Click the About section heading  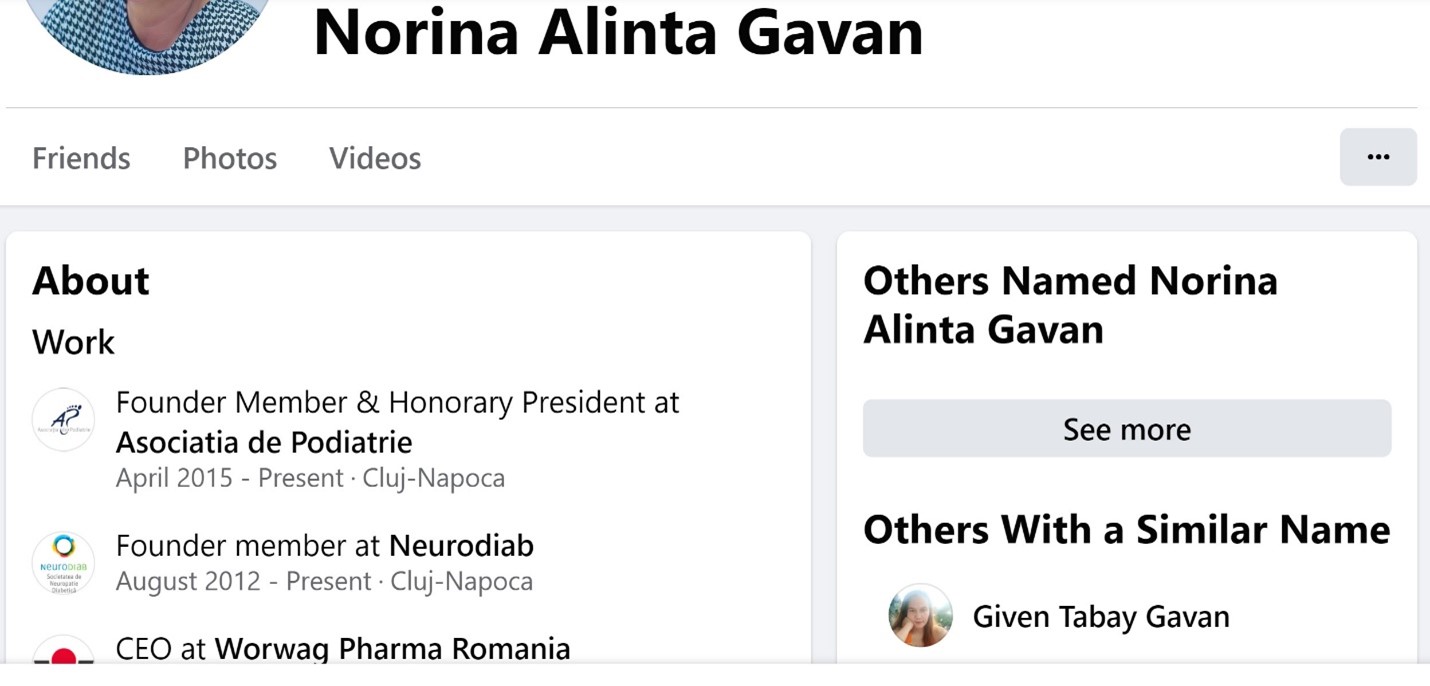coord(91,281)
